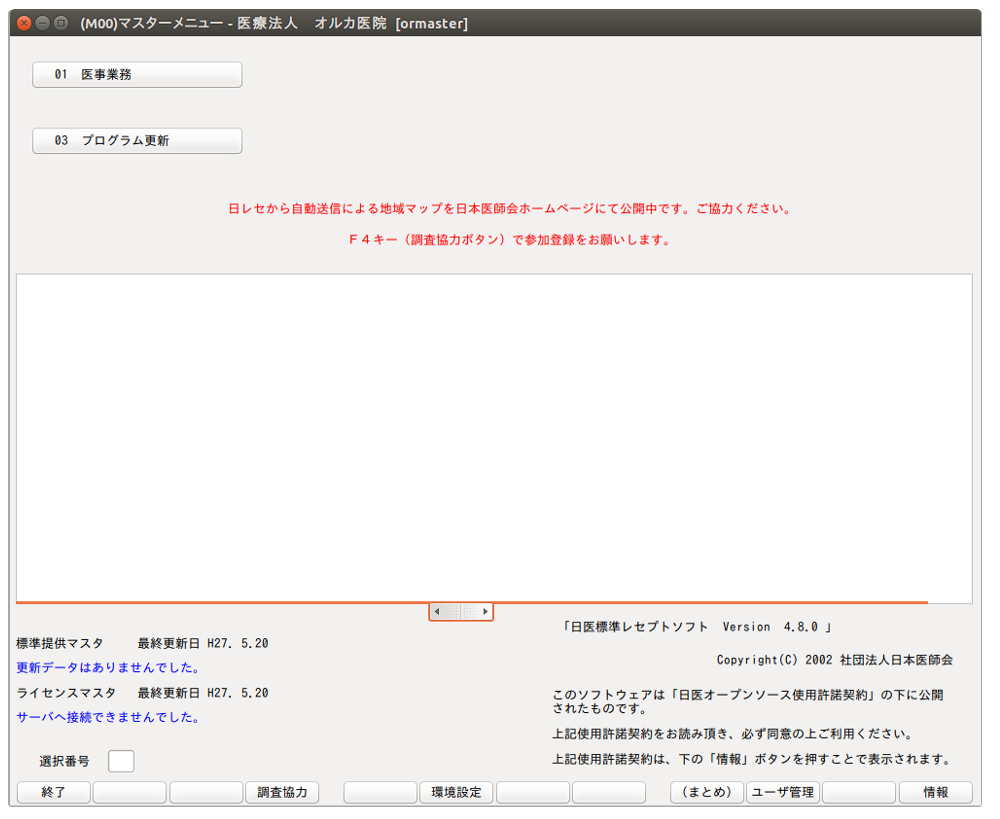Open 環境設定 button
This screenshot has height=819, width=1000.
coord(456,792)
